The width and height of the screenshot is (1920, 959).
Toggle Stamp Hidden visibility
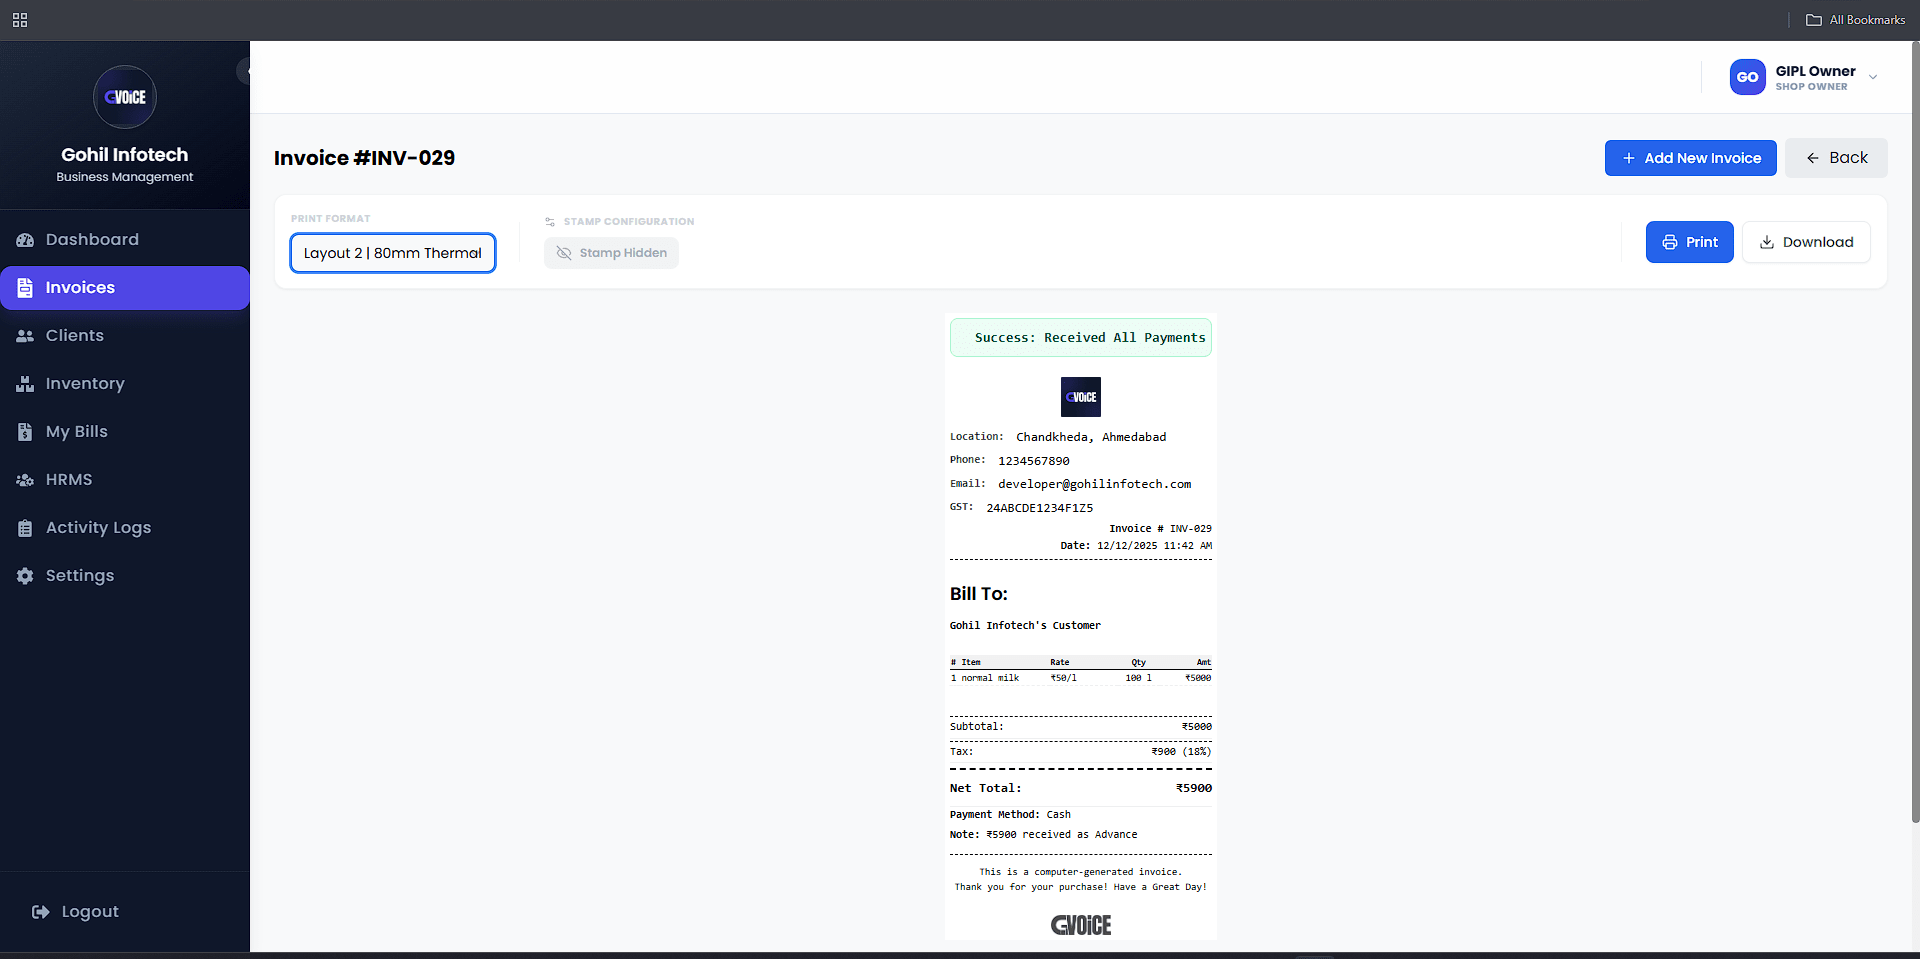tap(611, 253)
